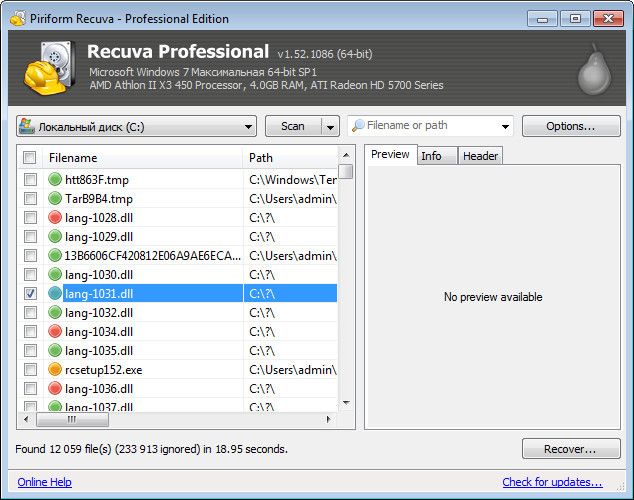Select the htt863F.tmp filename
The height and width of the screenshot is (500, 634).
pyautogui.click(x=97, y=180)
